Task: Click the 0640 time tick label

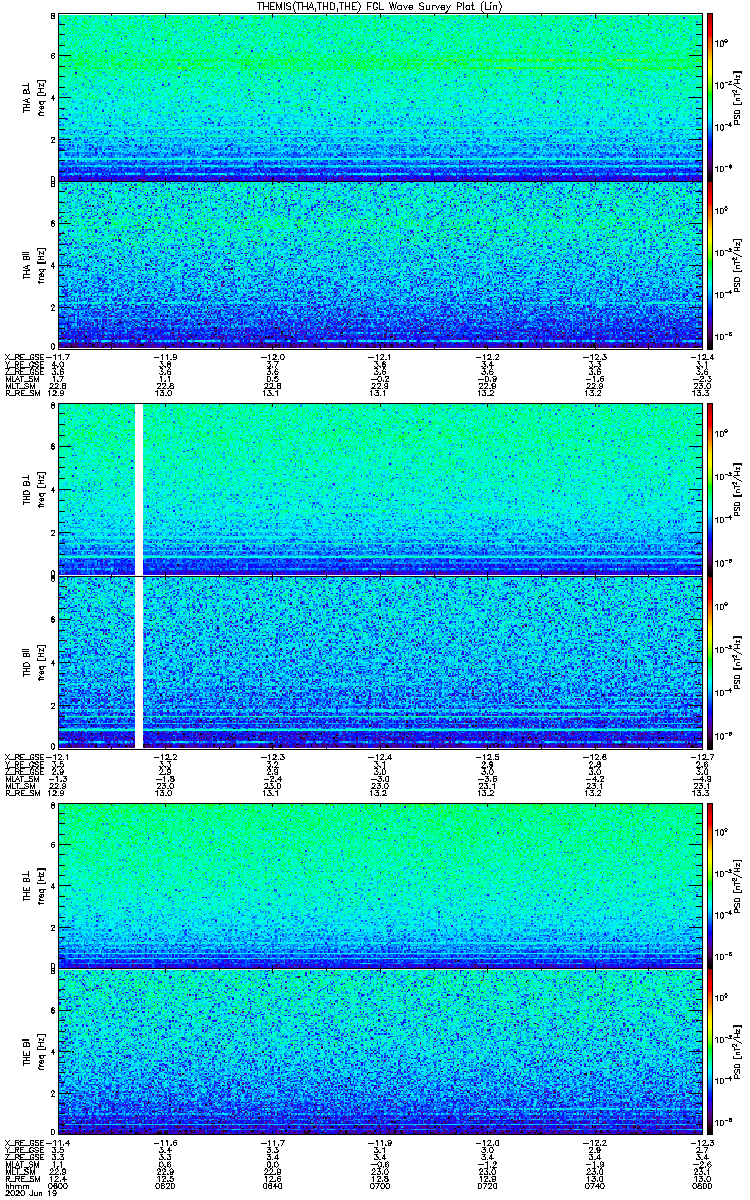Action: tap(272, 1184)
